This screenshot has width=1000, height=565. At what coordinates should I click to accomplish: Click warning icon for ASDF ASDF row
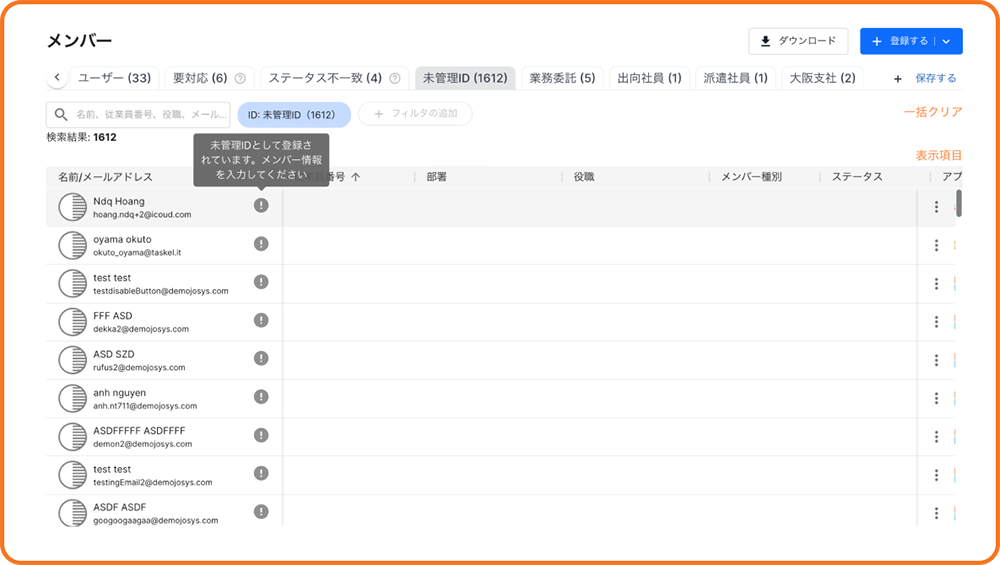(261, 512)
